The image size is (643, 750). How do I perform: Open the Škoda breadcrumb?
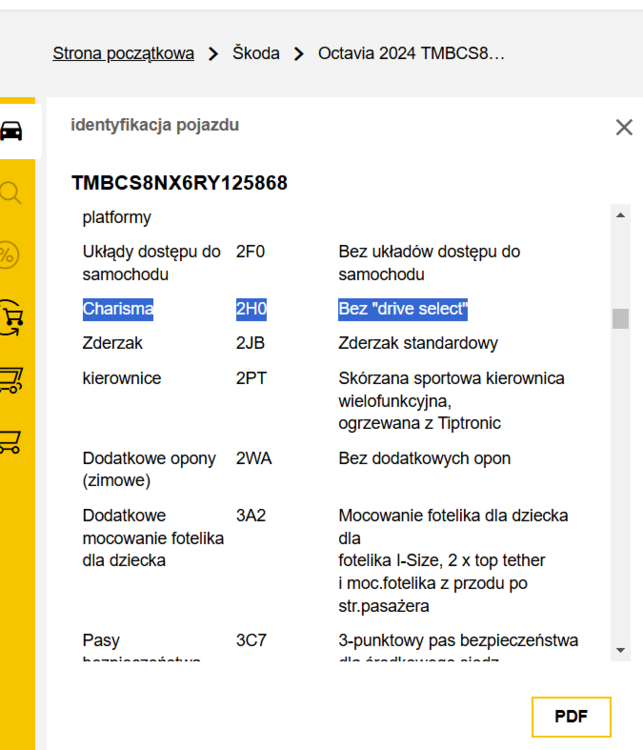coord(256,53)
